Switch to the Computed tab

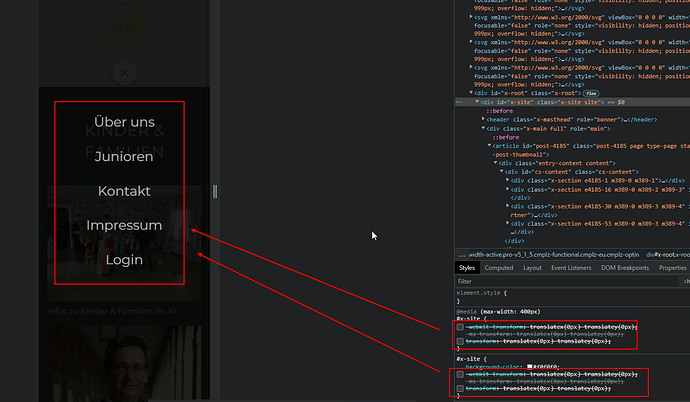pyautogui.click(x=499, y=268)
